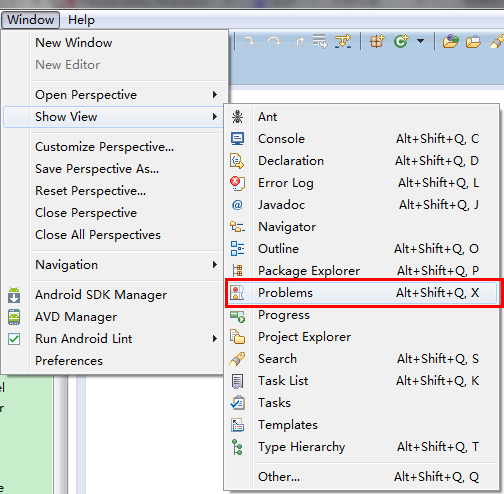Viewport: 504px width, 494px height.
Task: Show the Templates view
Action: click(x=361, y=425)
